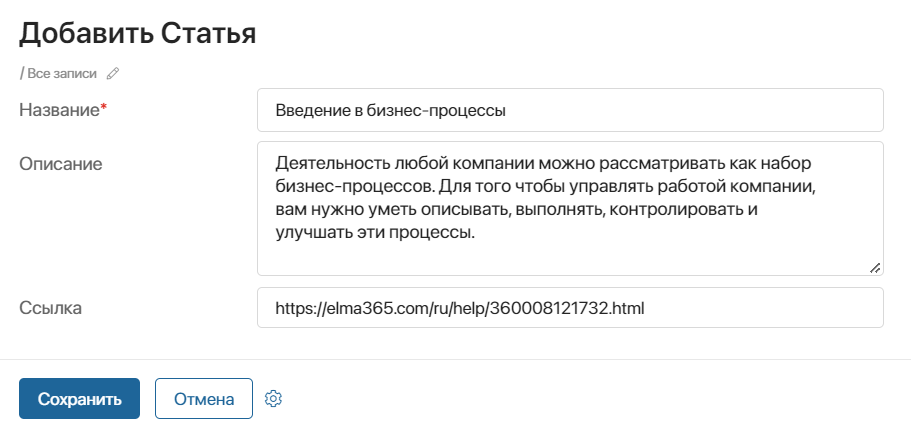Click the Ссылка field label
Screen dimensions: 911x427
[x=51, y=308]
